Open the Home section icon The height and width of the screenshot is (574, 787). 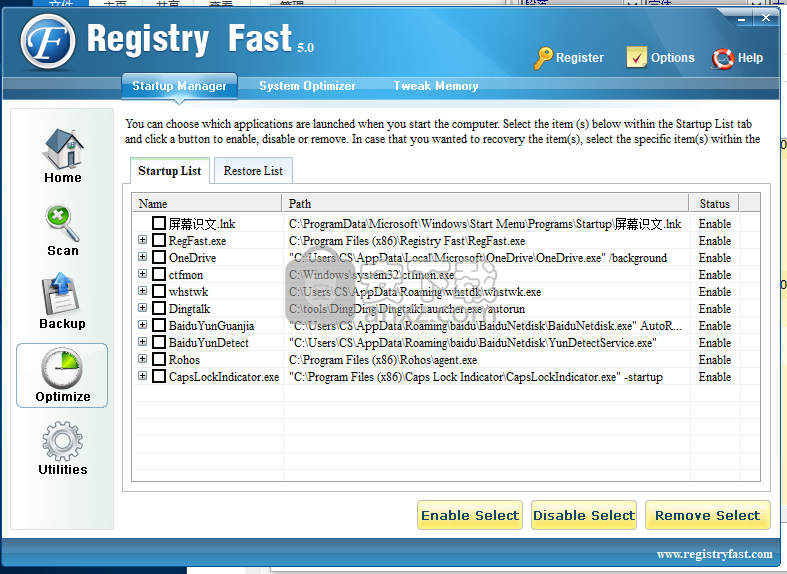coord(63,149)
